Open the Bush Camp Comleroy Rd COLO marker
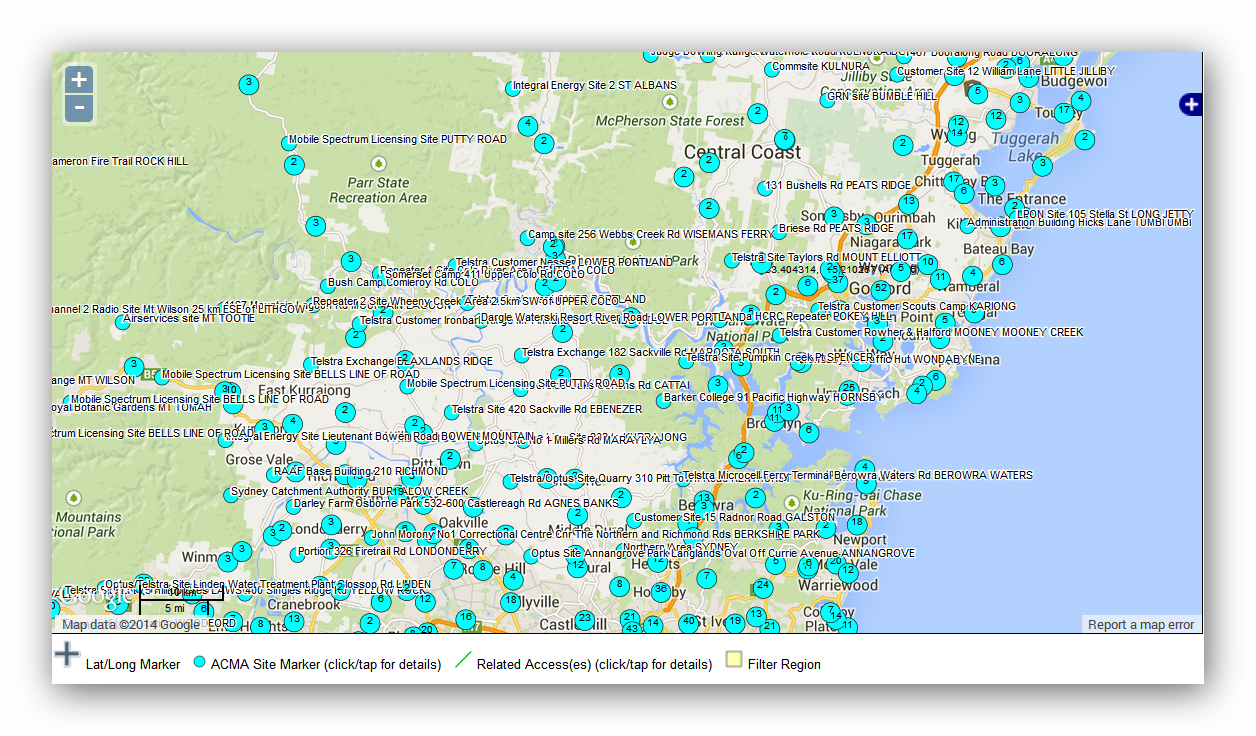 [x=328, y=285]
